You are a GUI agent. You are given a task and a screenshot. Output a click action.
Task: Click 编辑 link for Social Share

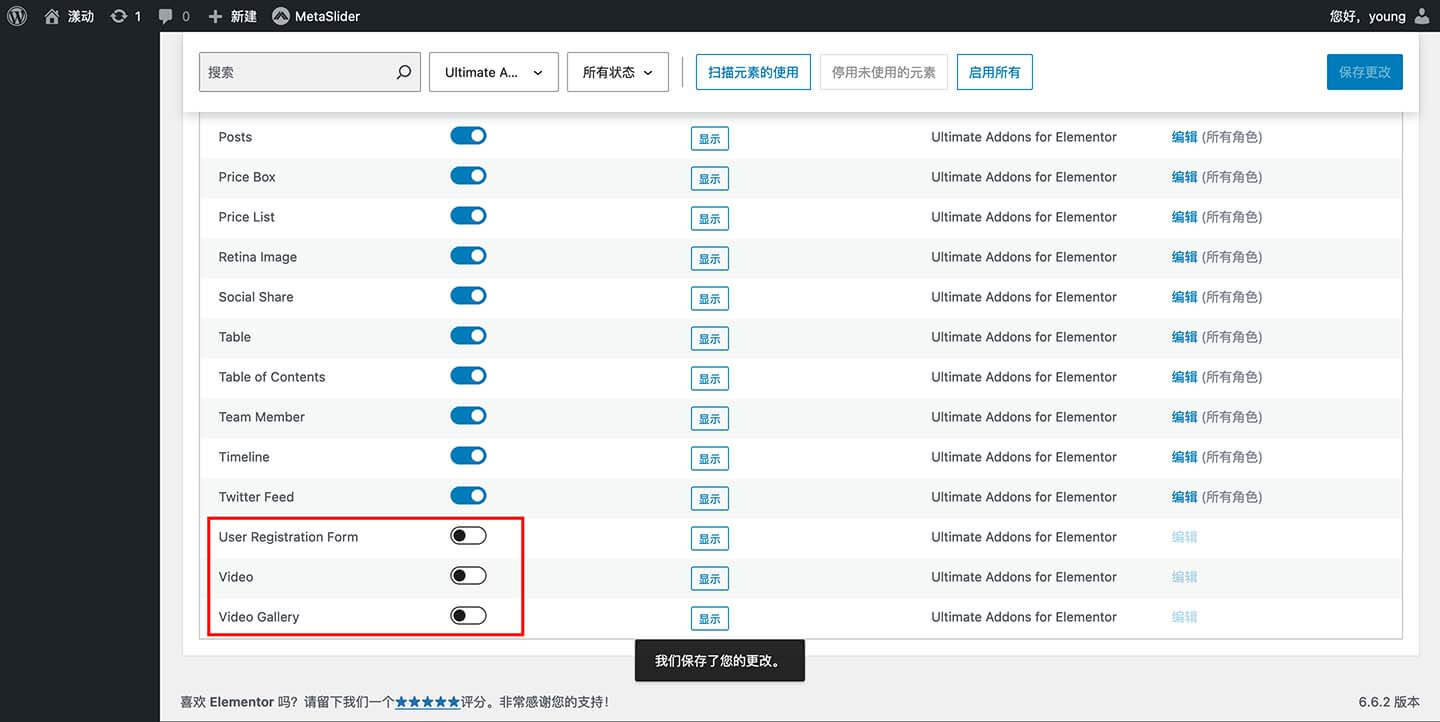[1185, 297]
